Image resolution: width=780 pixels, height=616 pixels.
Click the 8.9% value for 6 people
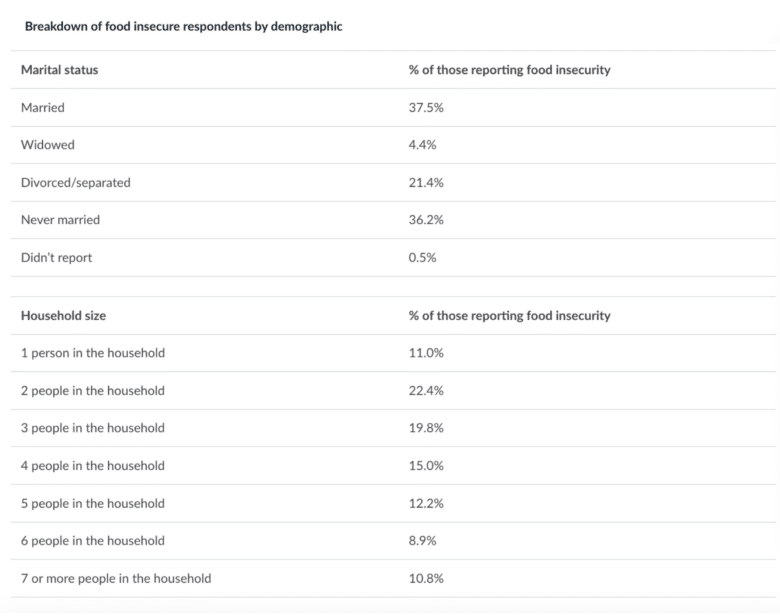point(423,541)
